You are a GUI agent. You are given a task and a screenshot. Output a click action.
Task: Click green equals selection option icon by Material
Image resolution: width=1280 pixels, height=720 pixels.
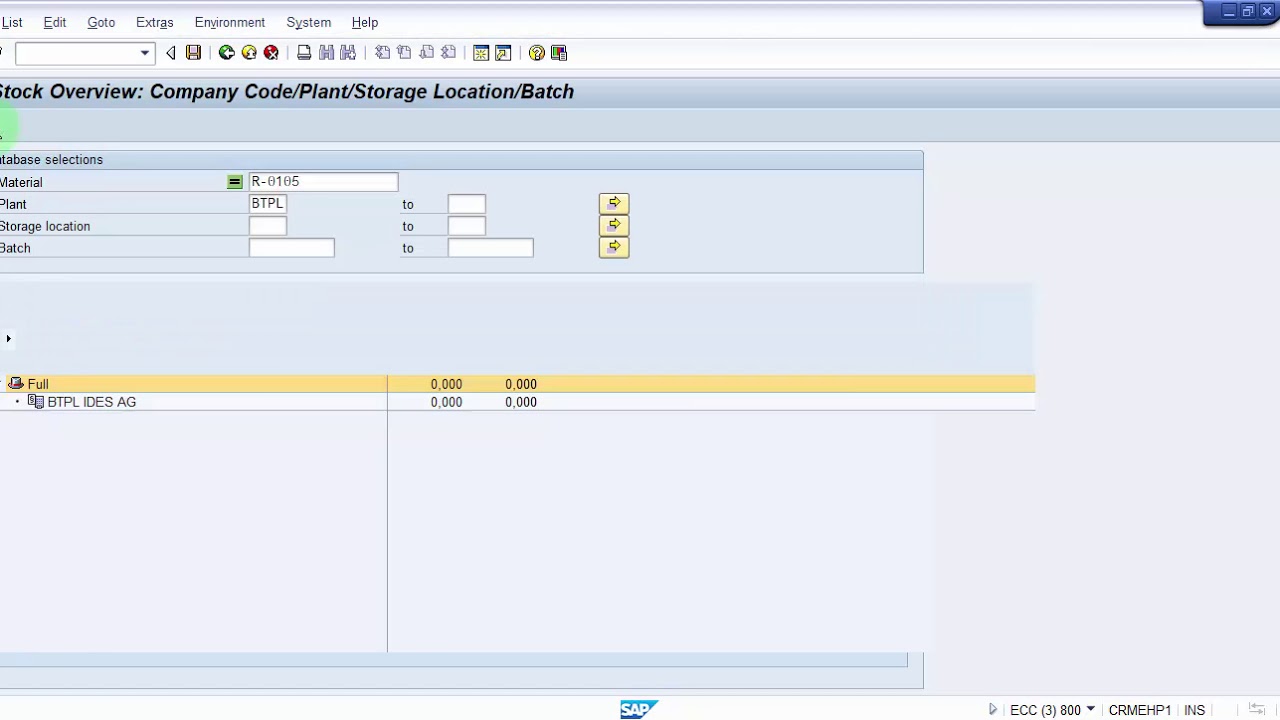coord(234,182)
